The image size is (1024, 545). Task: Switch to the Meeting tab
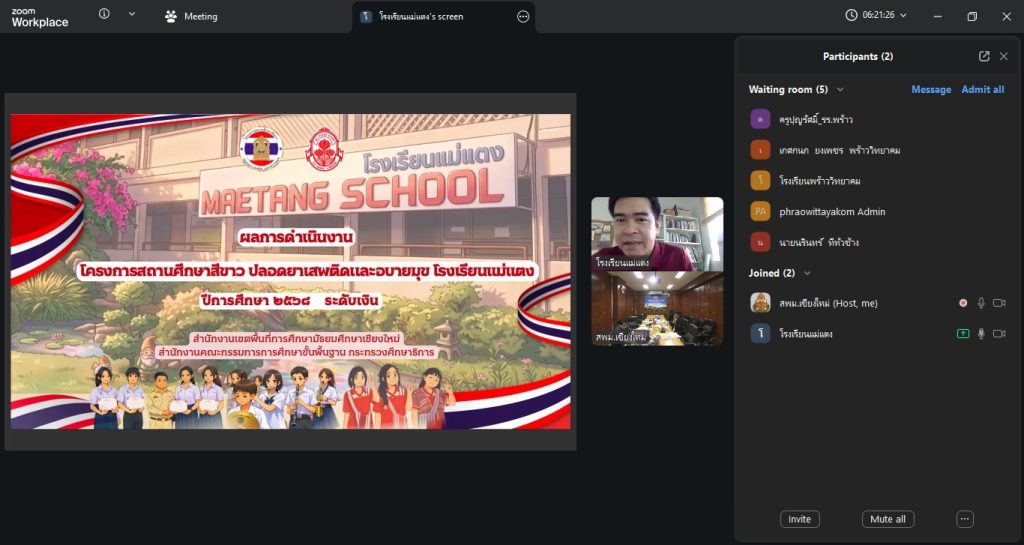click(191, 16)
